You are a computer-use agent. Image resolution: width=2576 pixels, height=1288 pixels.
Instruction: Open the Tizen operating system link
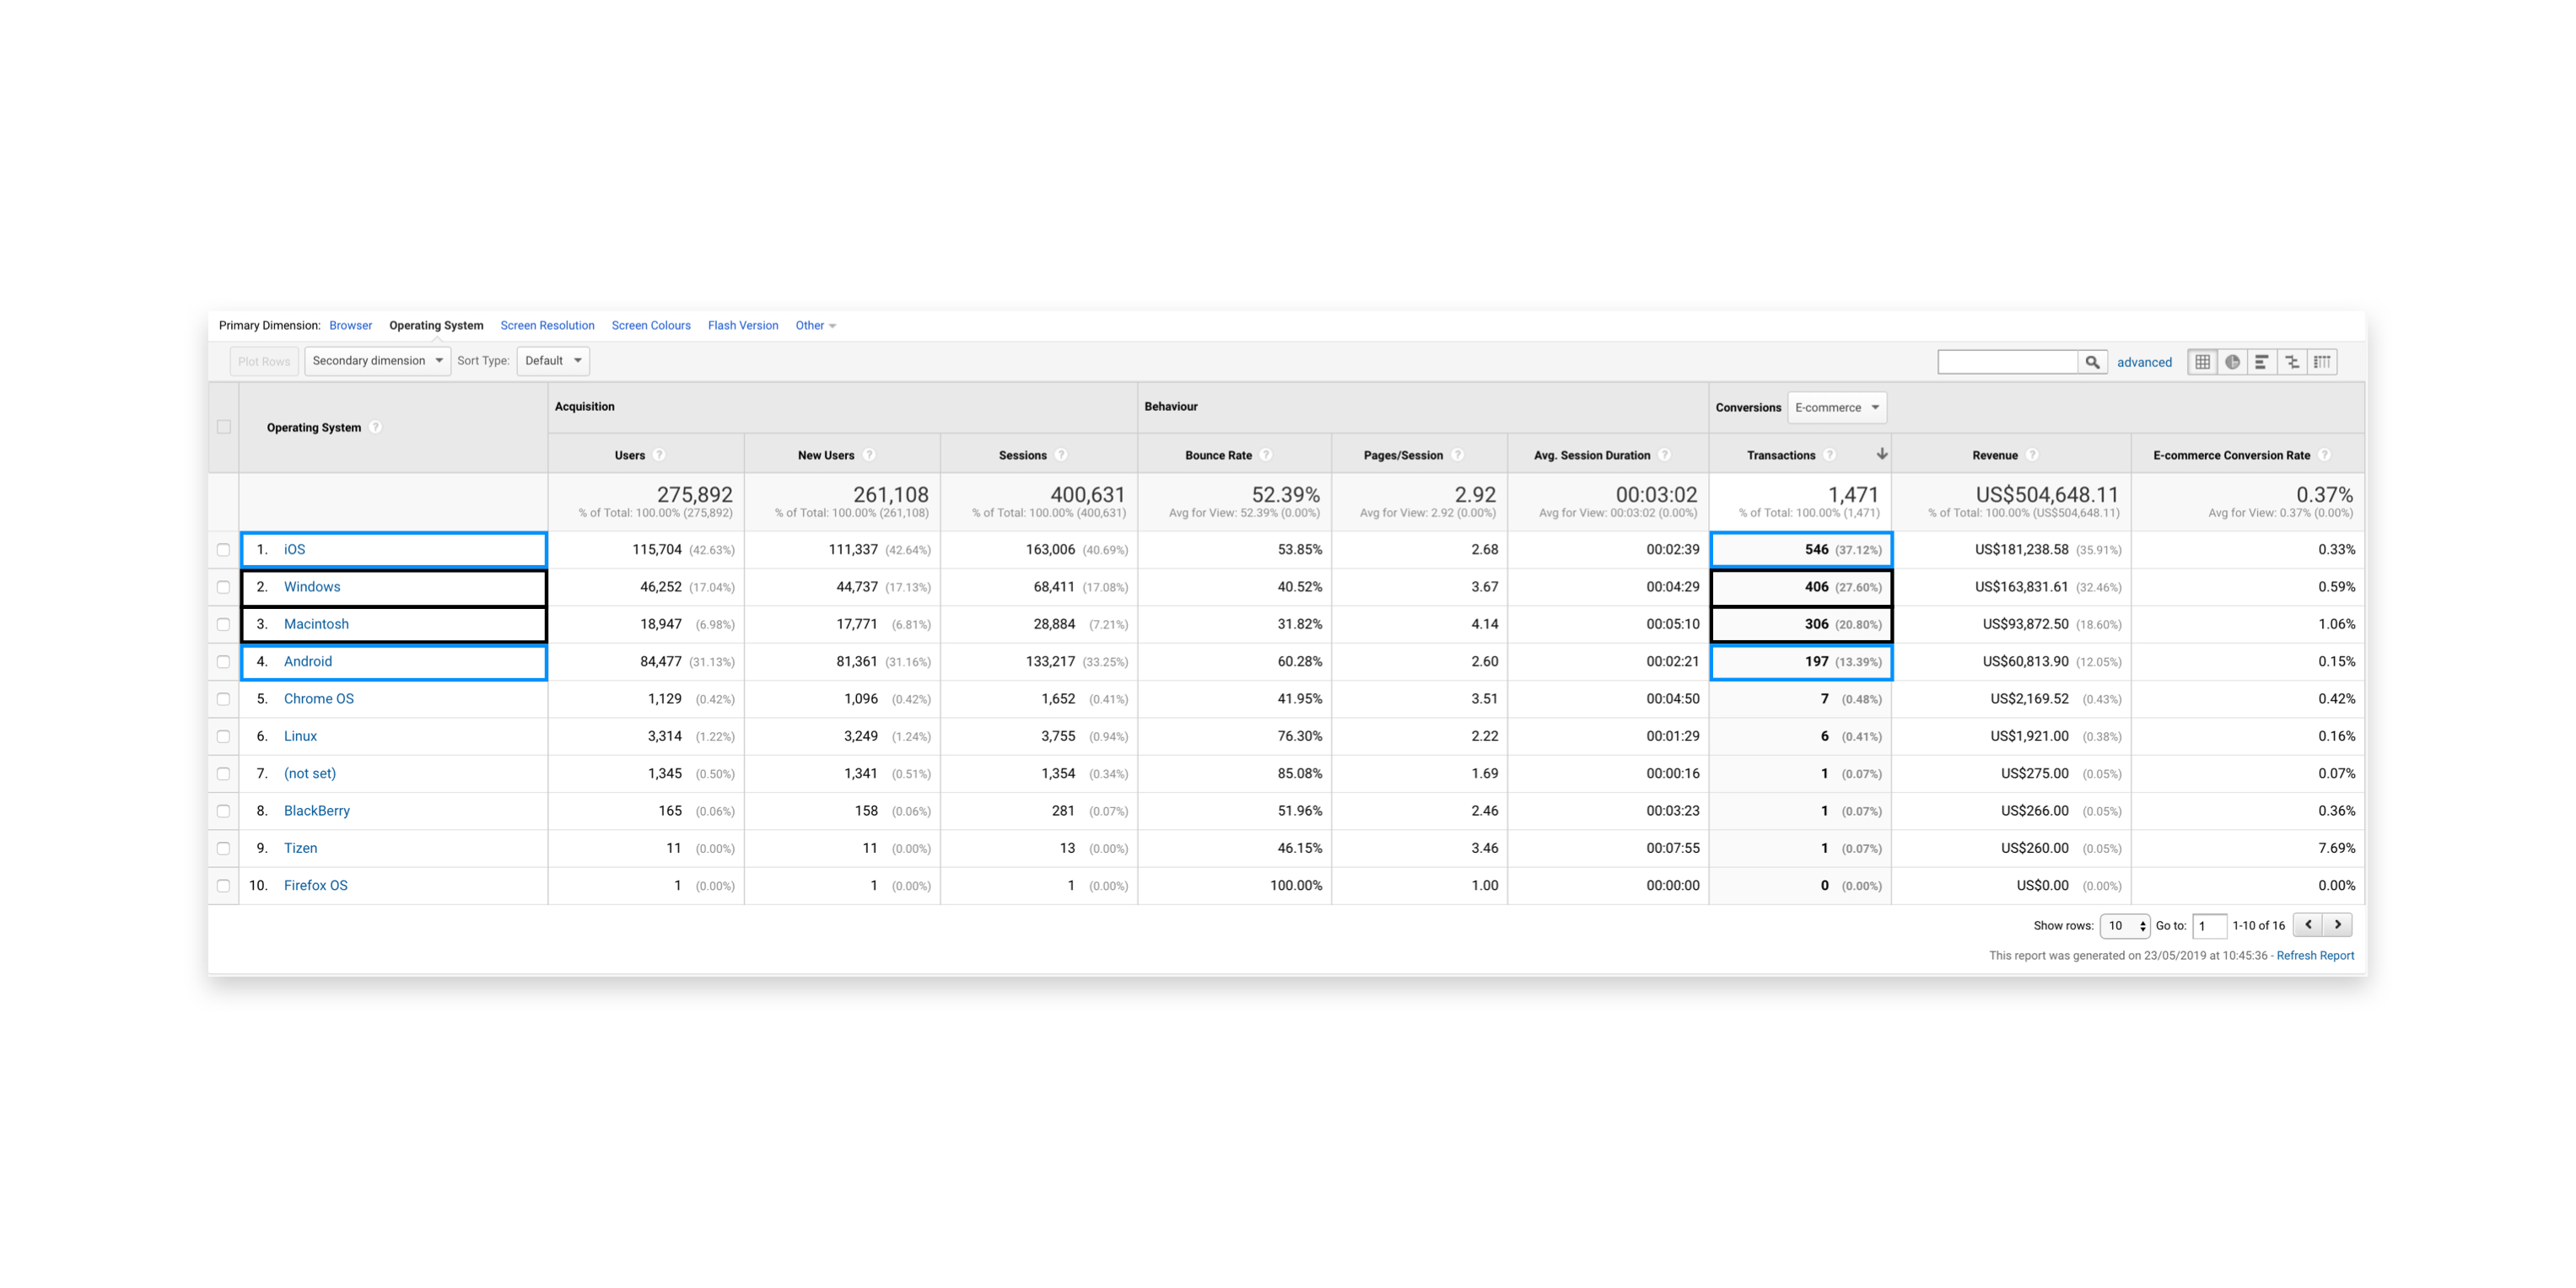(300, 848)
